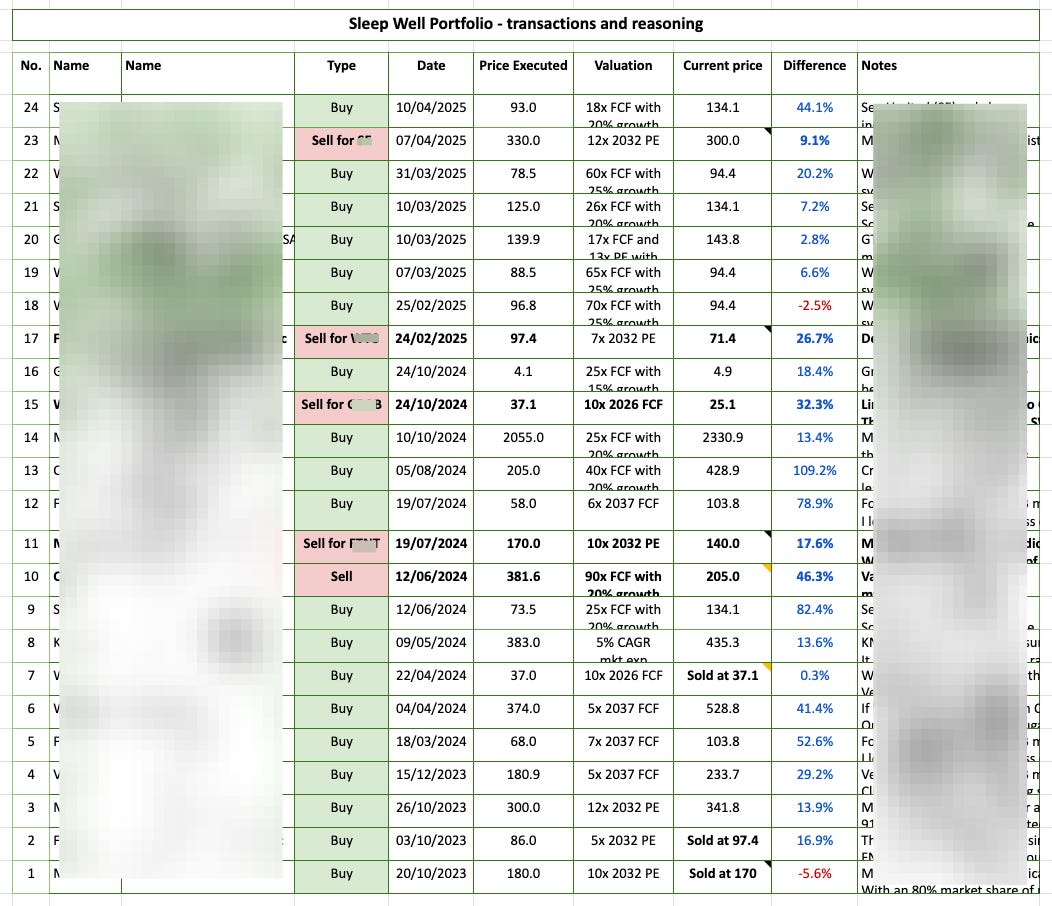Click the current price 341.8

pyautogui.click(x=723, y=810)
